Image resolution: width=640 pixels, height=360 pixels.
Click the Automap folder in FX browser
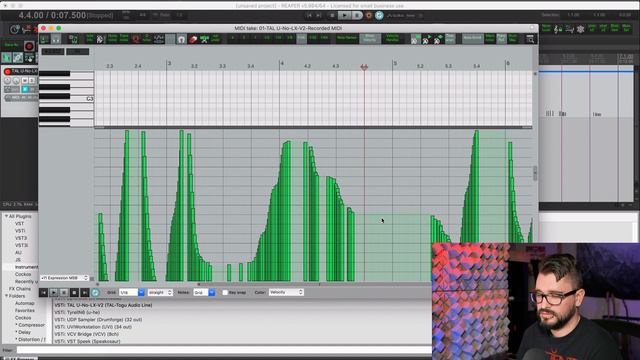point(25,303)
